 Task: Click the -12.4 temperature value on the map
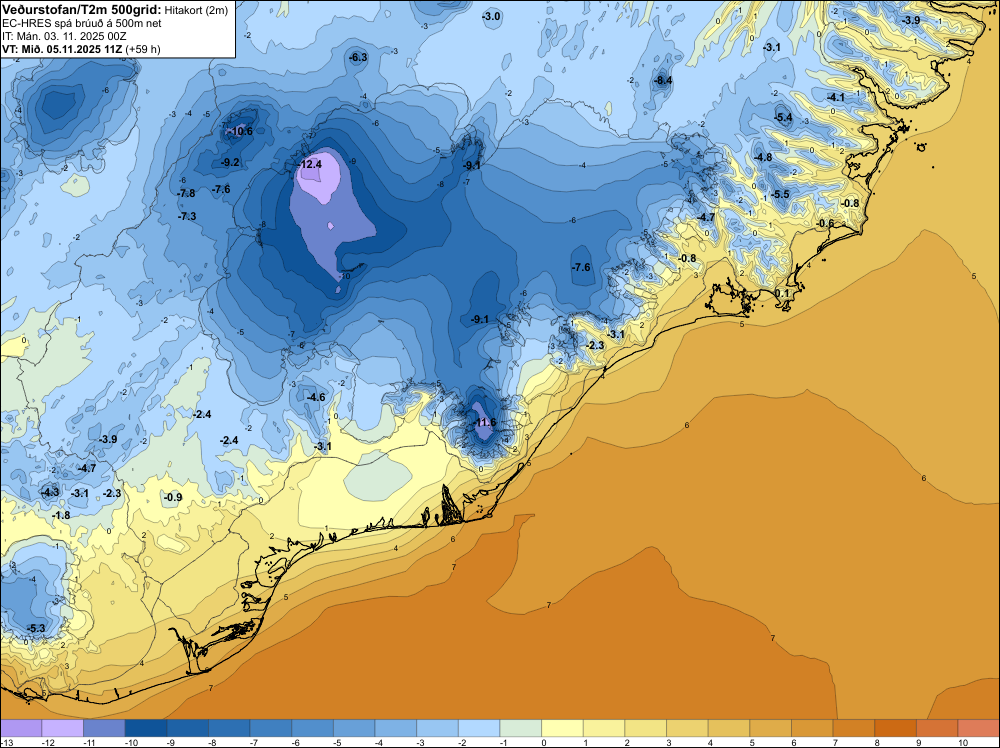[310, 164]
